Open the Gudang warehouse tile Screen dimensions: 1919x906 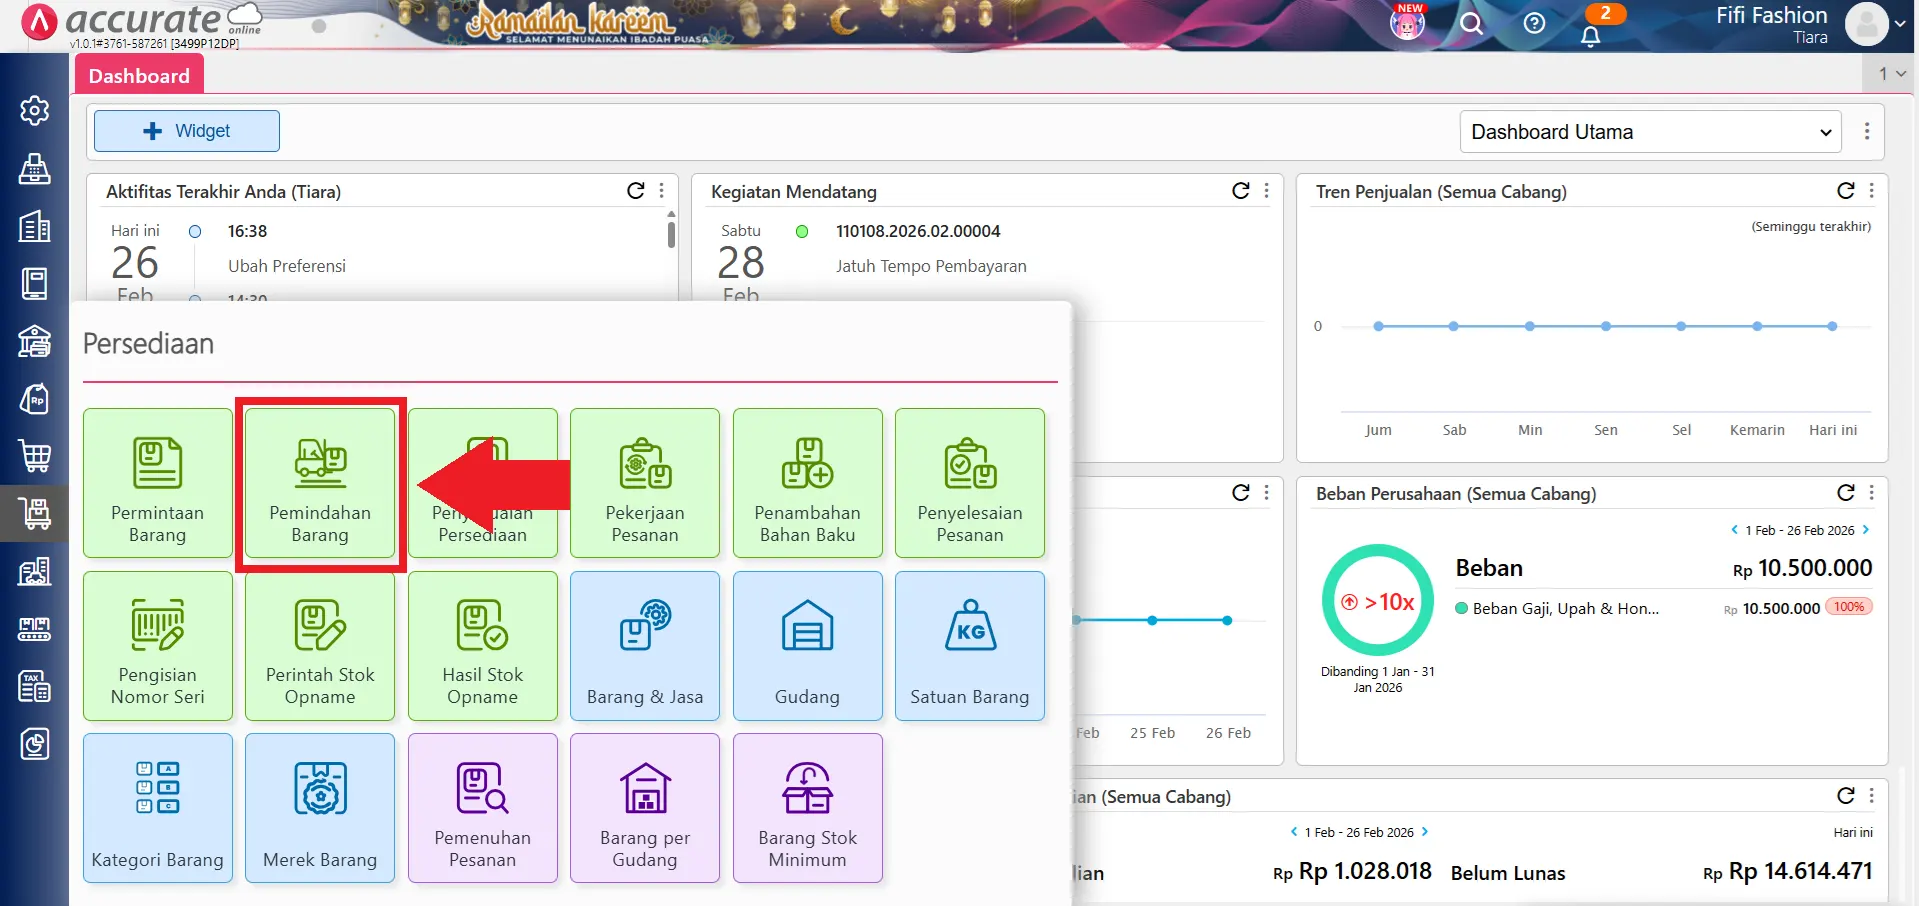[x=807, y=646]
